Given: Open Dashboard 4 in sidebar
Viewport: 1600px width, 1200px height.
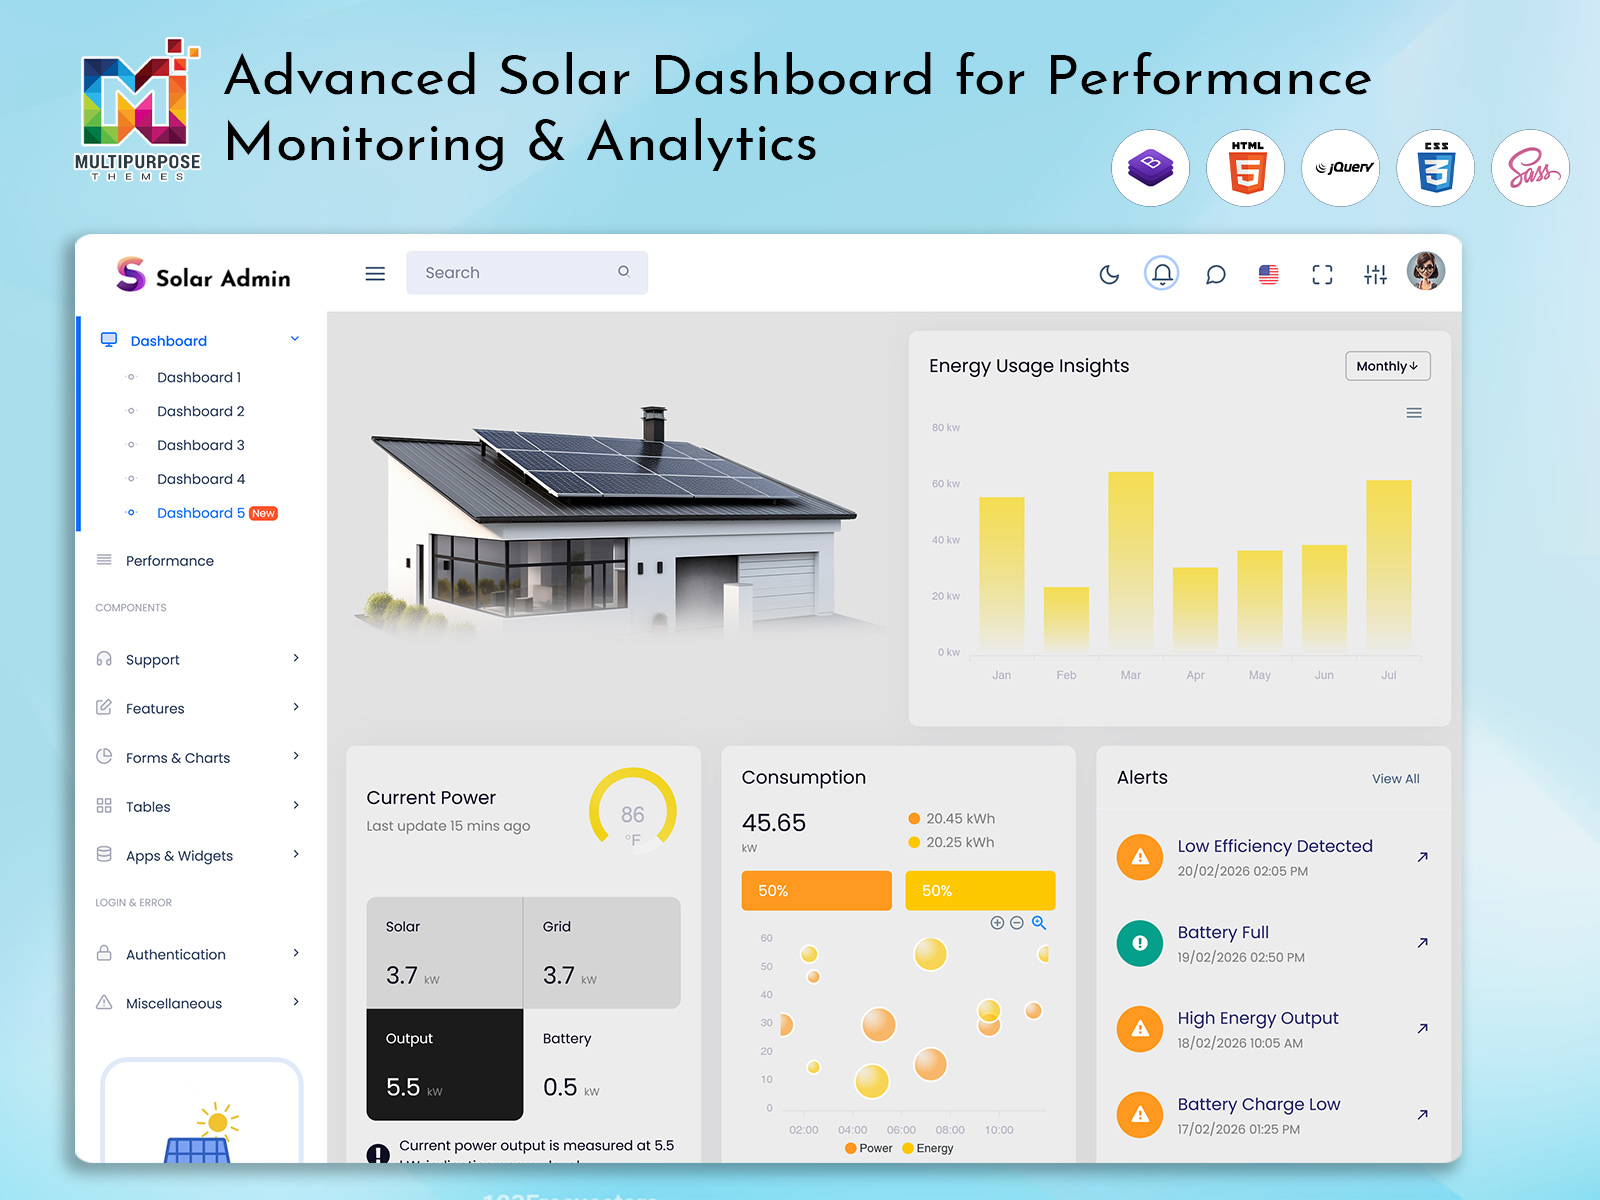Looking at the screenshot, I should pos(201,479).
